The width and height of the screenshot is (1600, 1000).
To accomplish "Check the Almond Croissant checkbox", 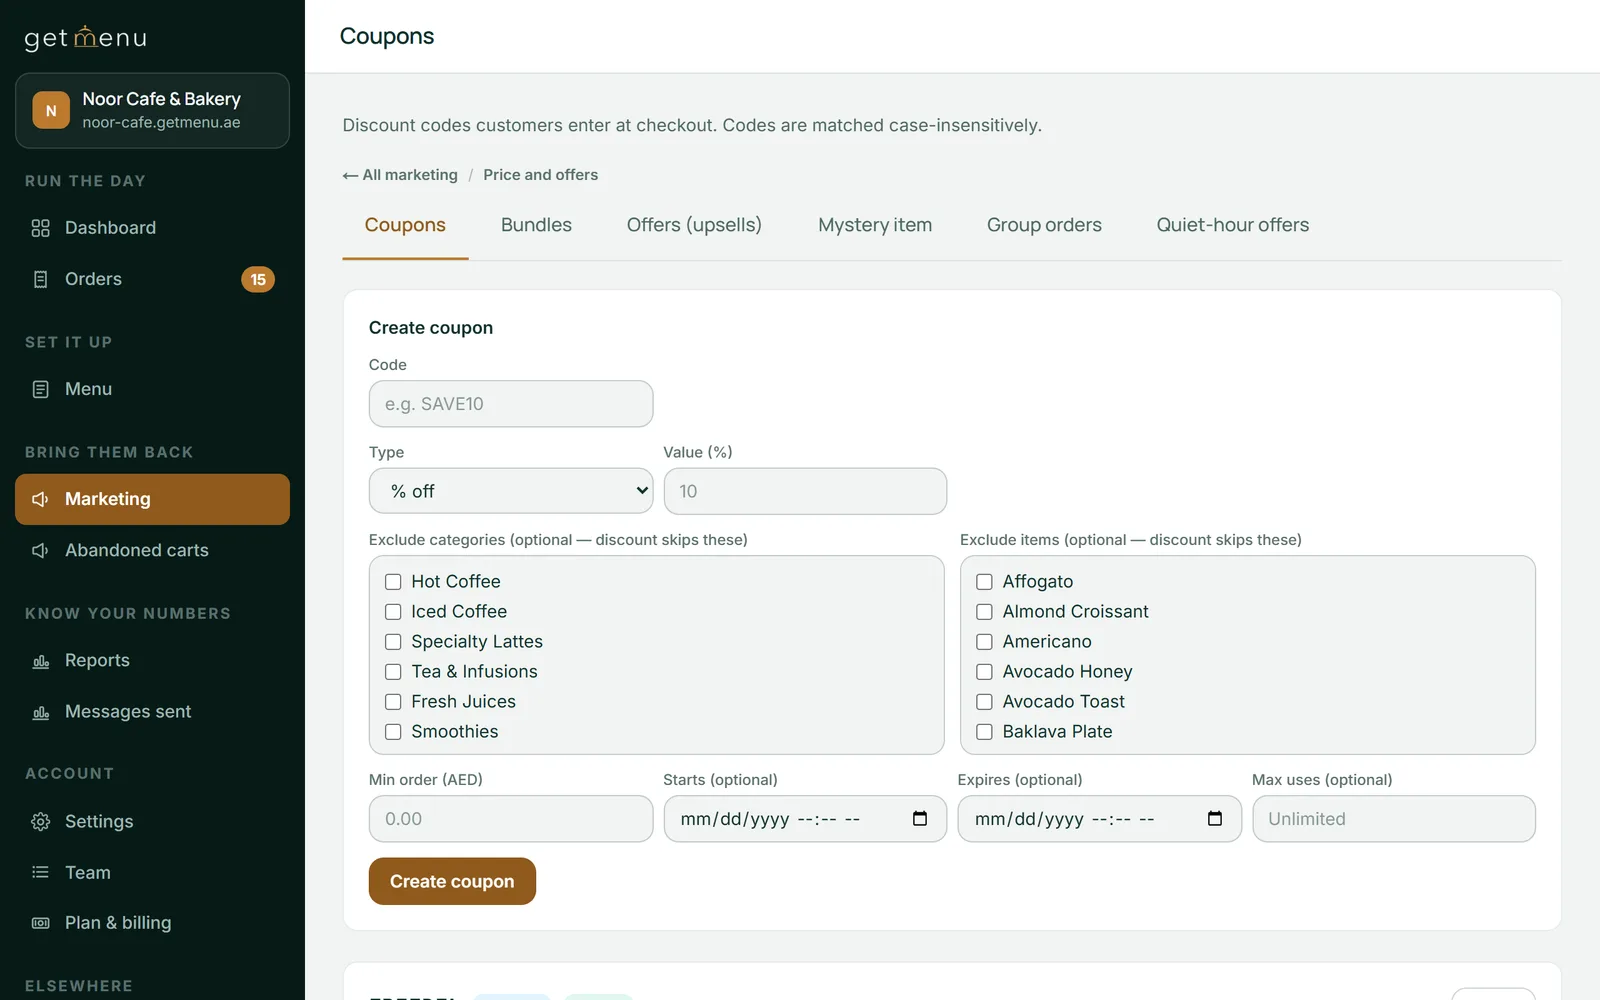I will [x=984, y=612].
